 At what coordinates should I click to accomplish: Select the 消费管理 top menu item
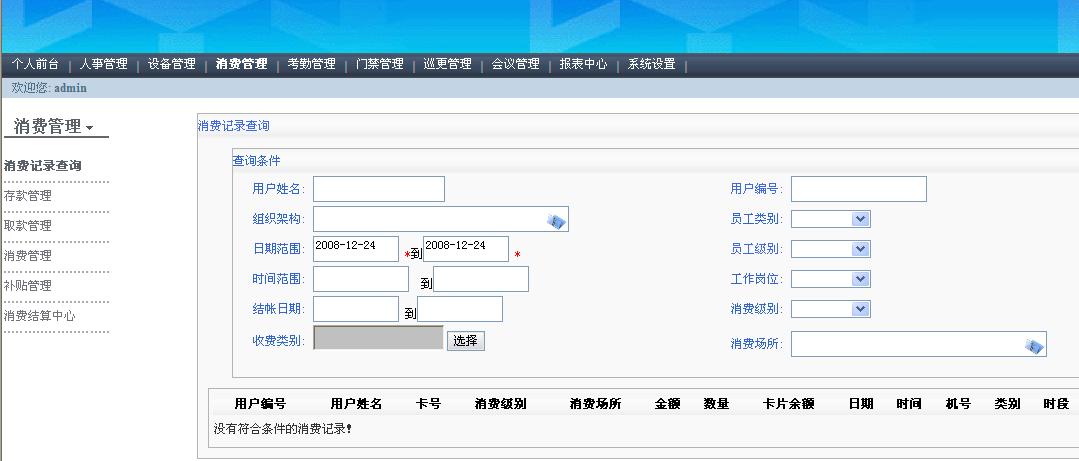coord(241,65)
